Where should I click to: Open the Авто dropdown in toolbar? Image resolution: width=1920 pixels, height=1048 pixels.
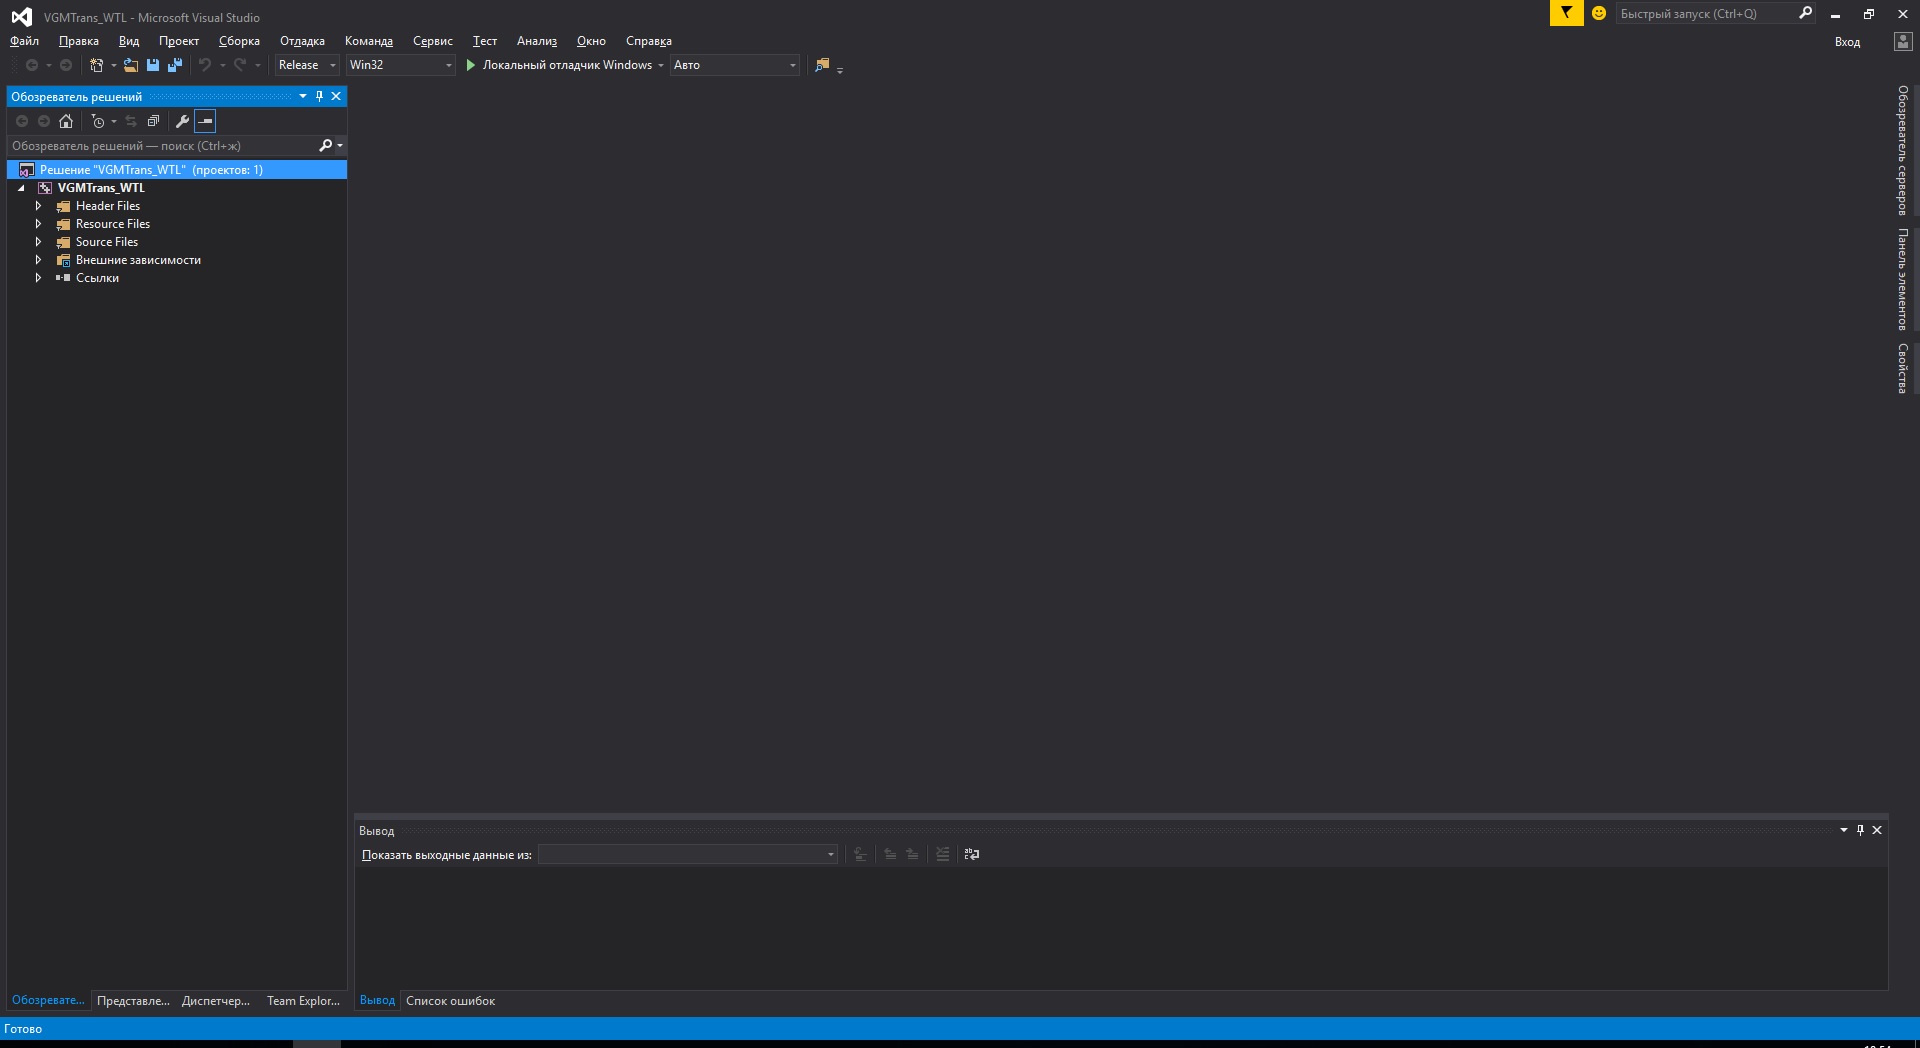click(735, 65)
